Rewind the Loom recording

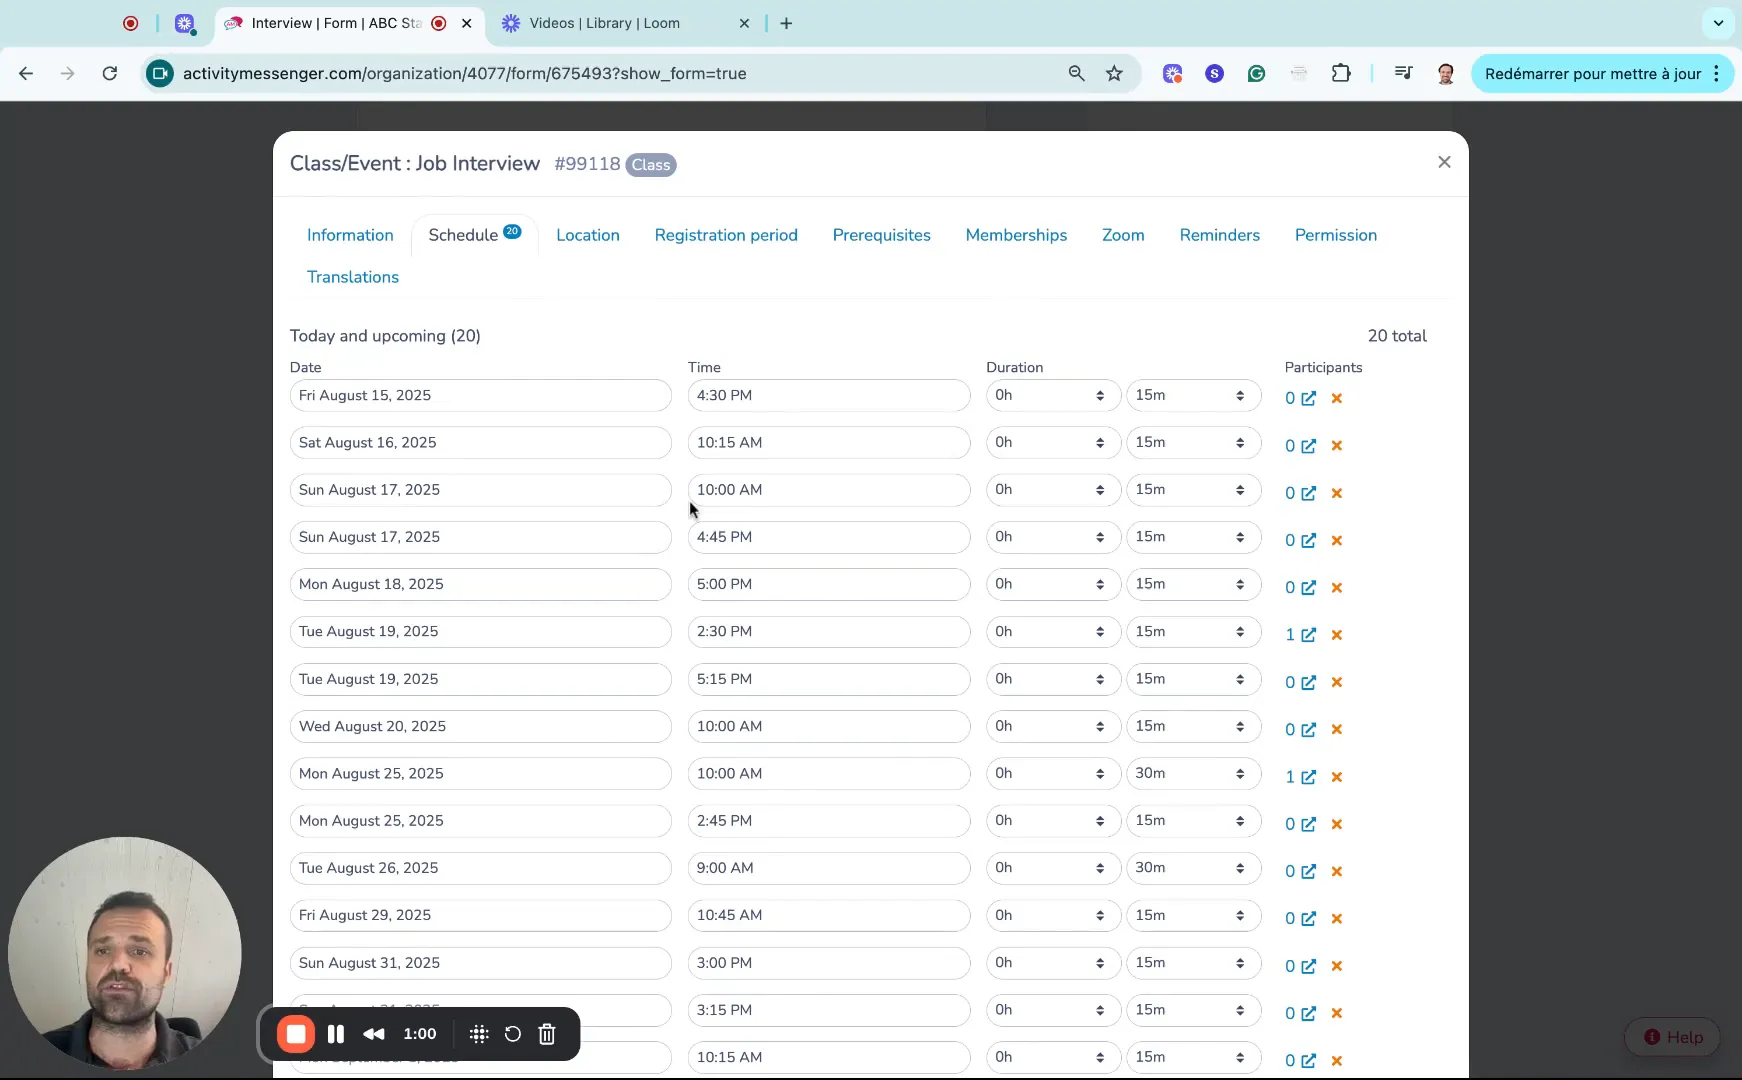pos(374,1034)
